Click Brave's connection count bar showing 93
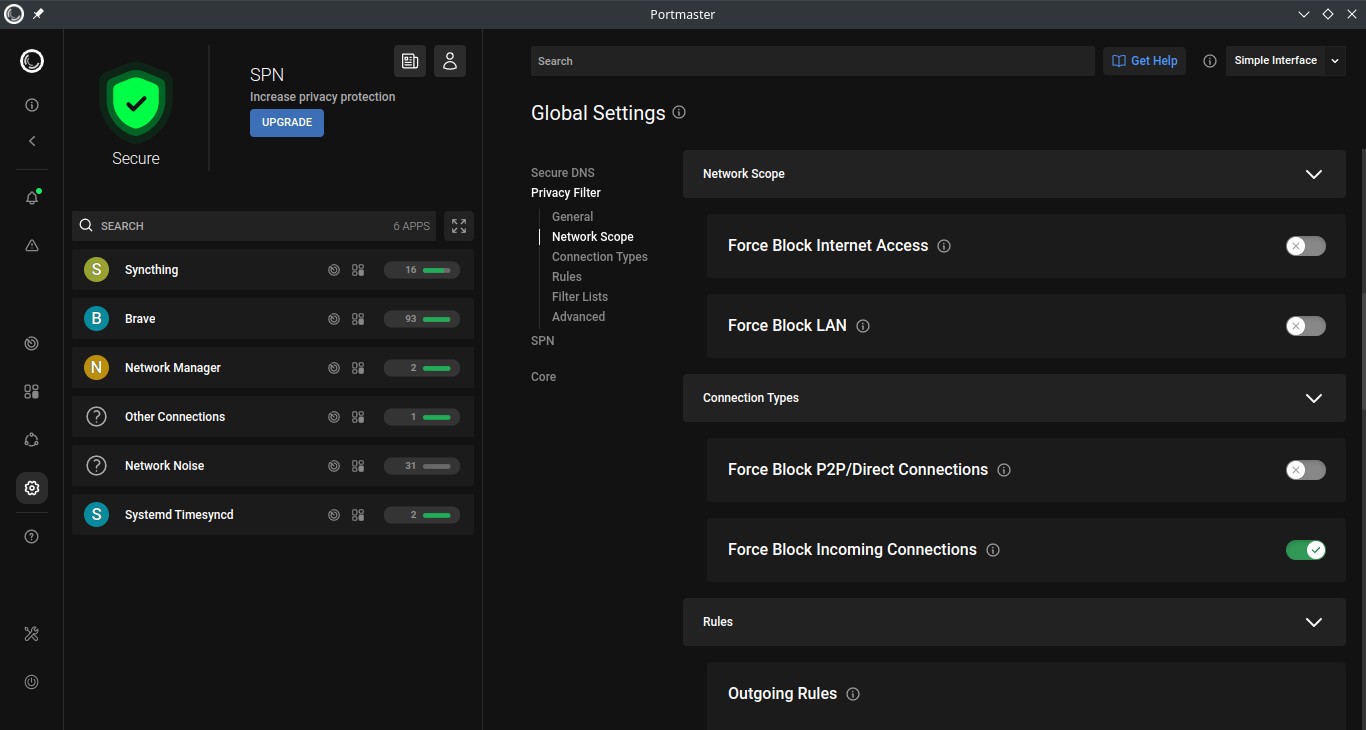1366x730 pixels. (x=422, y=319)
